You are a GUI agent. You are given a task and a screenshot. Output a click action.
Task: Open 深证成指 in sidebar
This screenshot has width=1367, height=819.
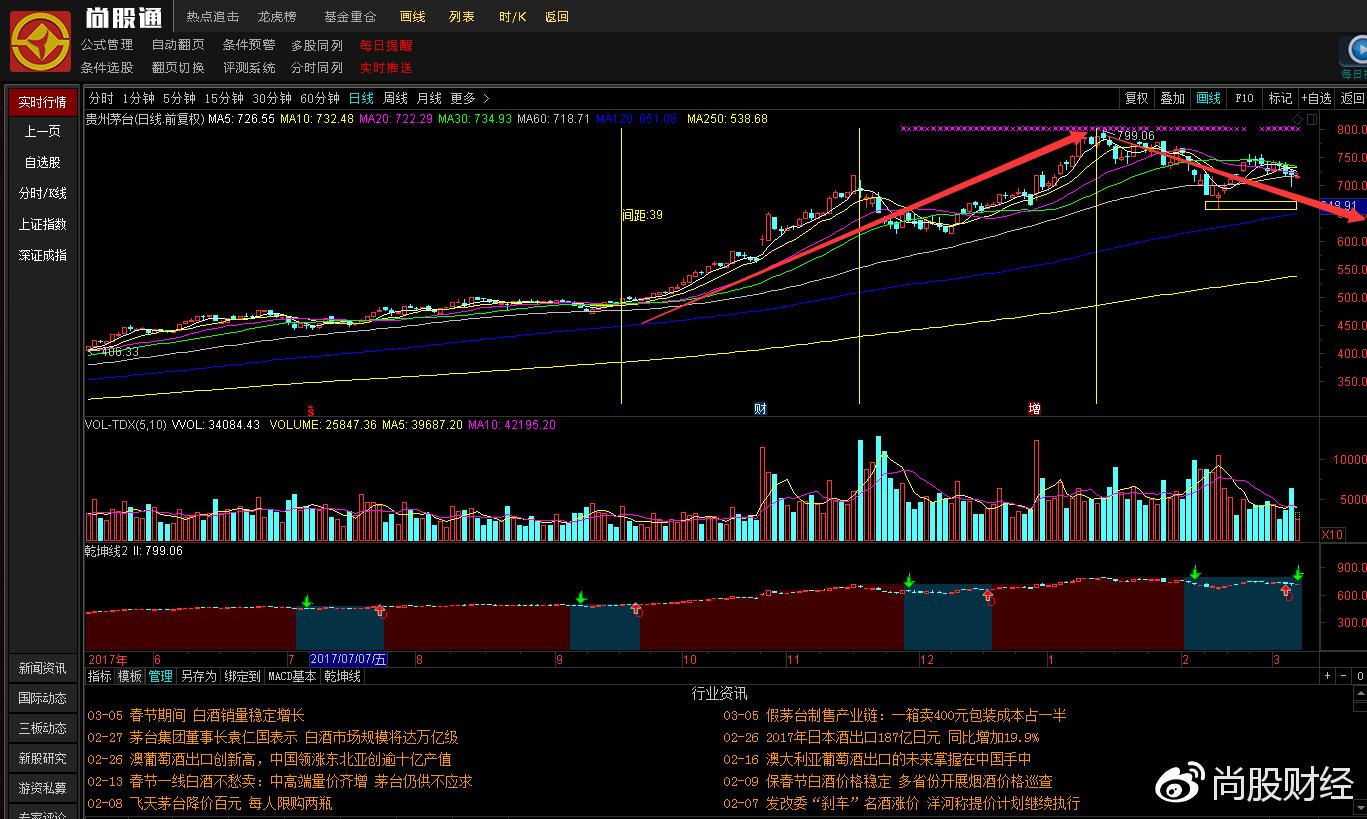tap(42, 255)
